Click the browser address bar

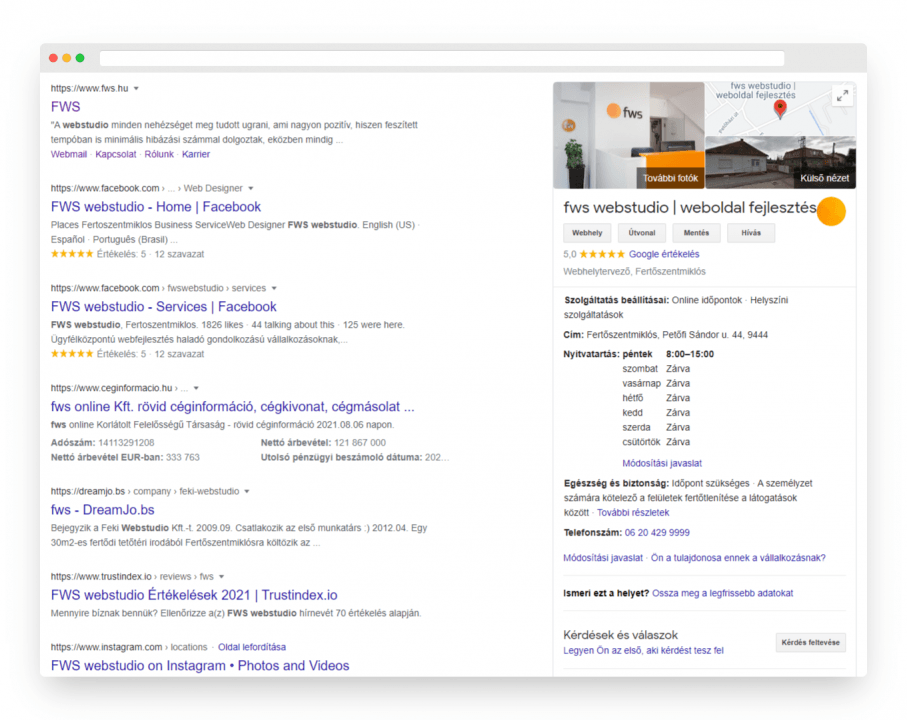coord(442,58)
